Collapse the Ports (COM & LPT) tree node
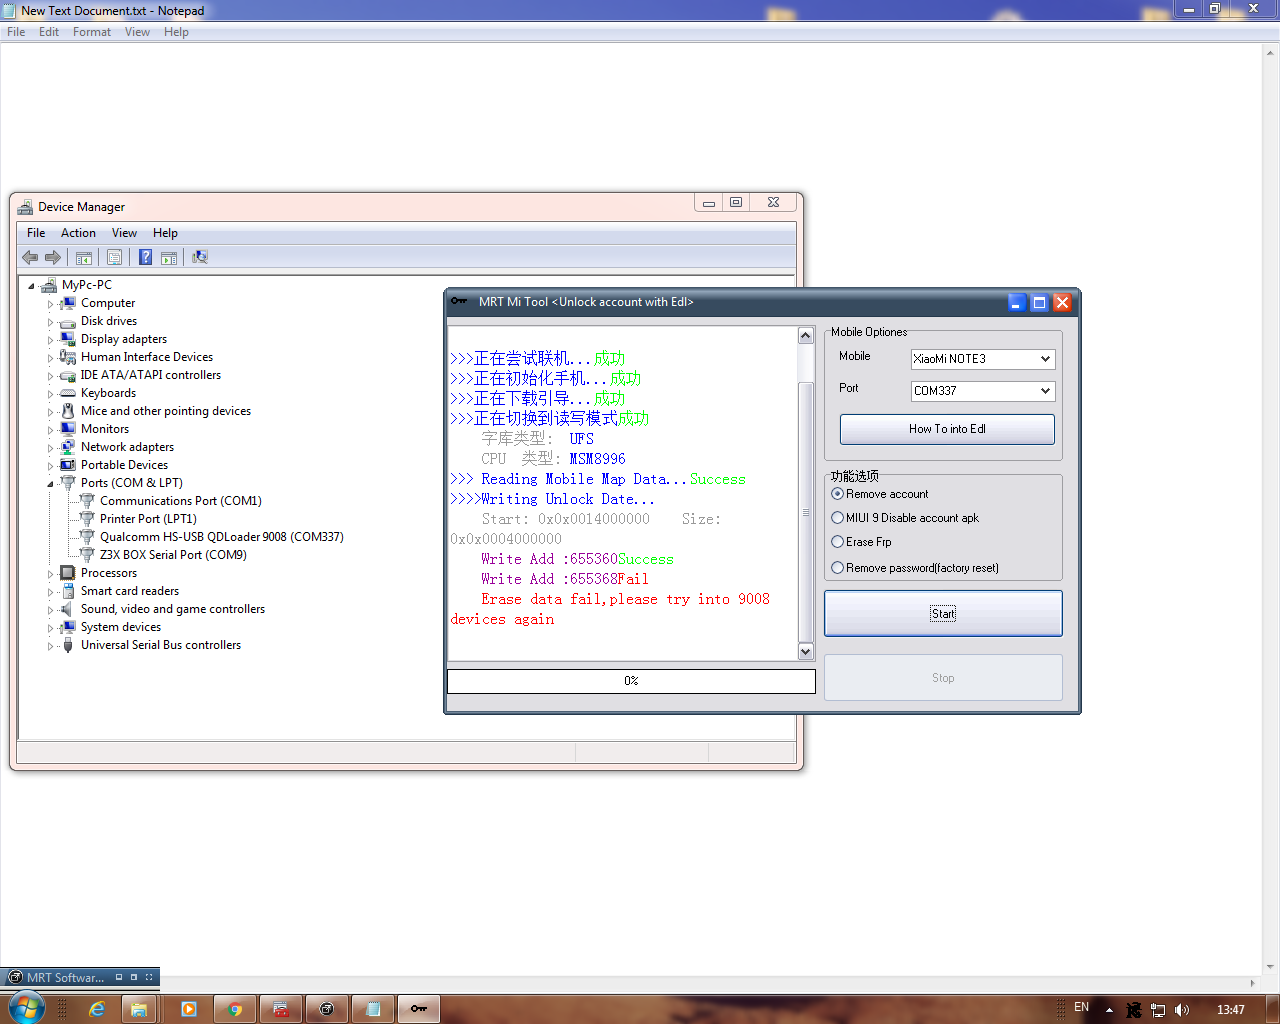1280x1024 pixels. click(50, 484)
